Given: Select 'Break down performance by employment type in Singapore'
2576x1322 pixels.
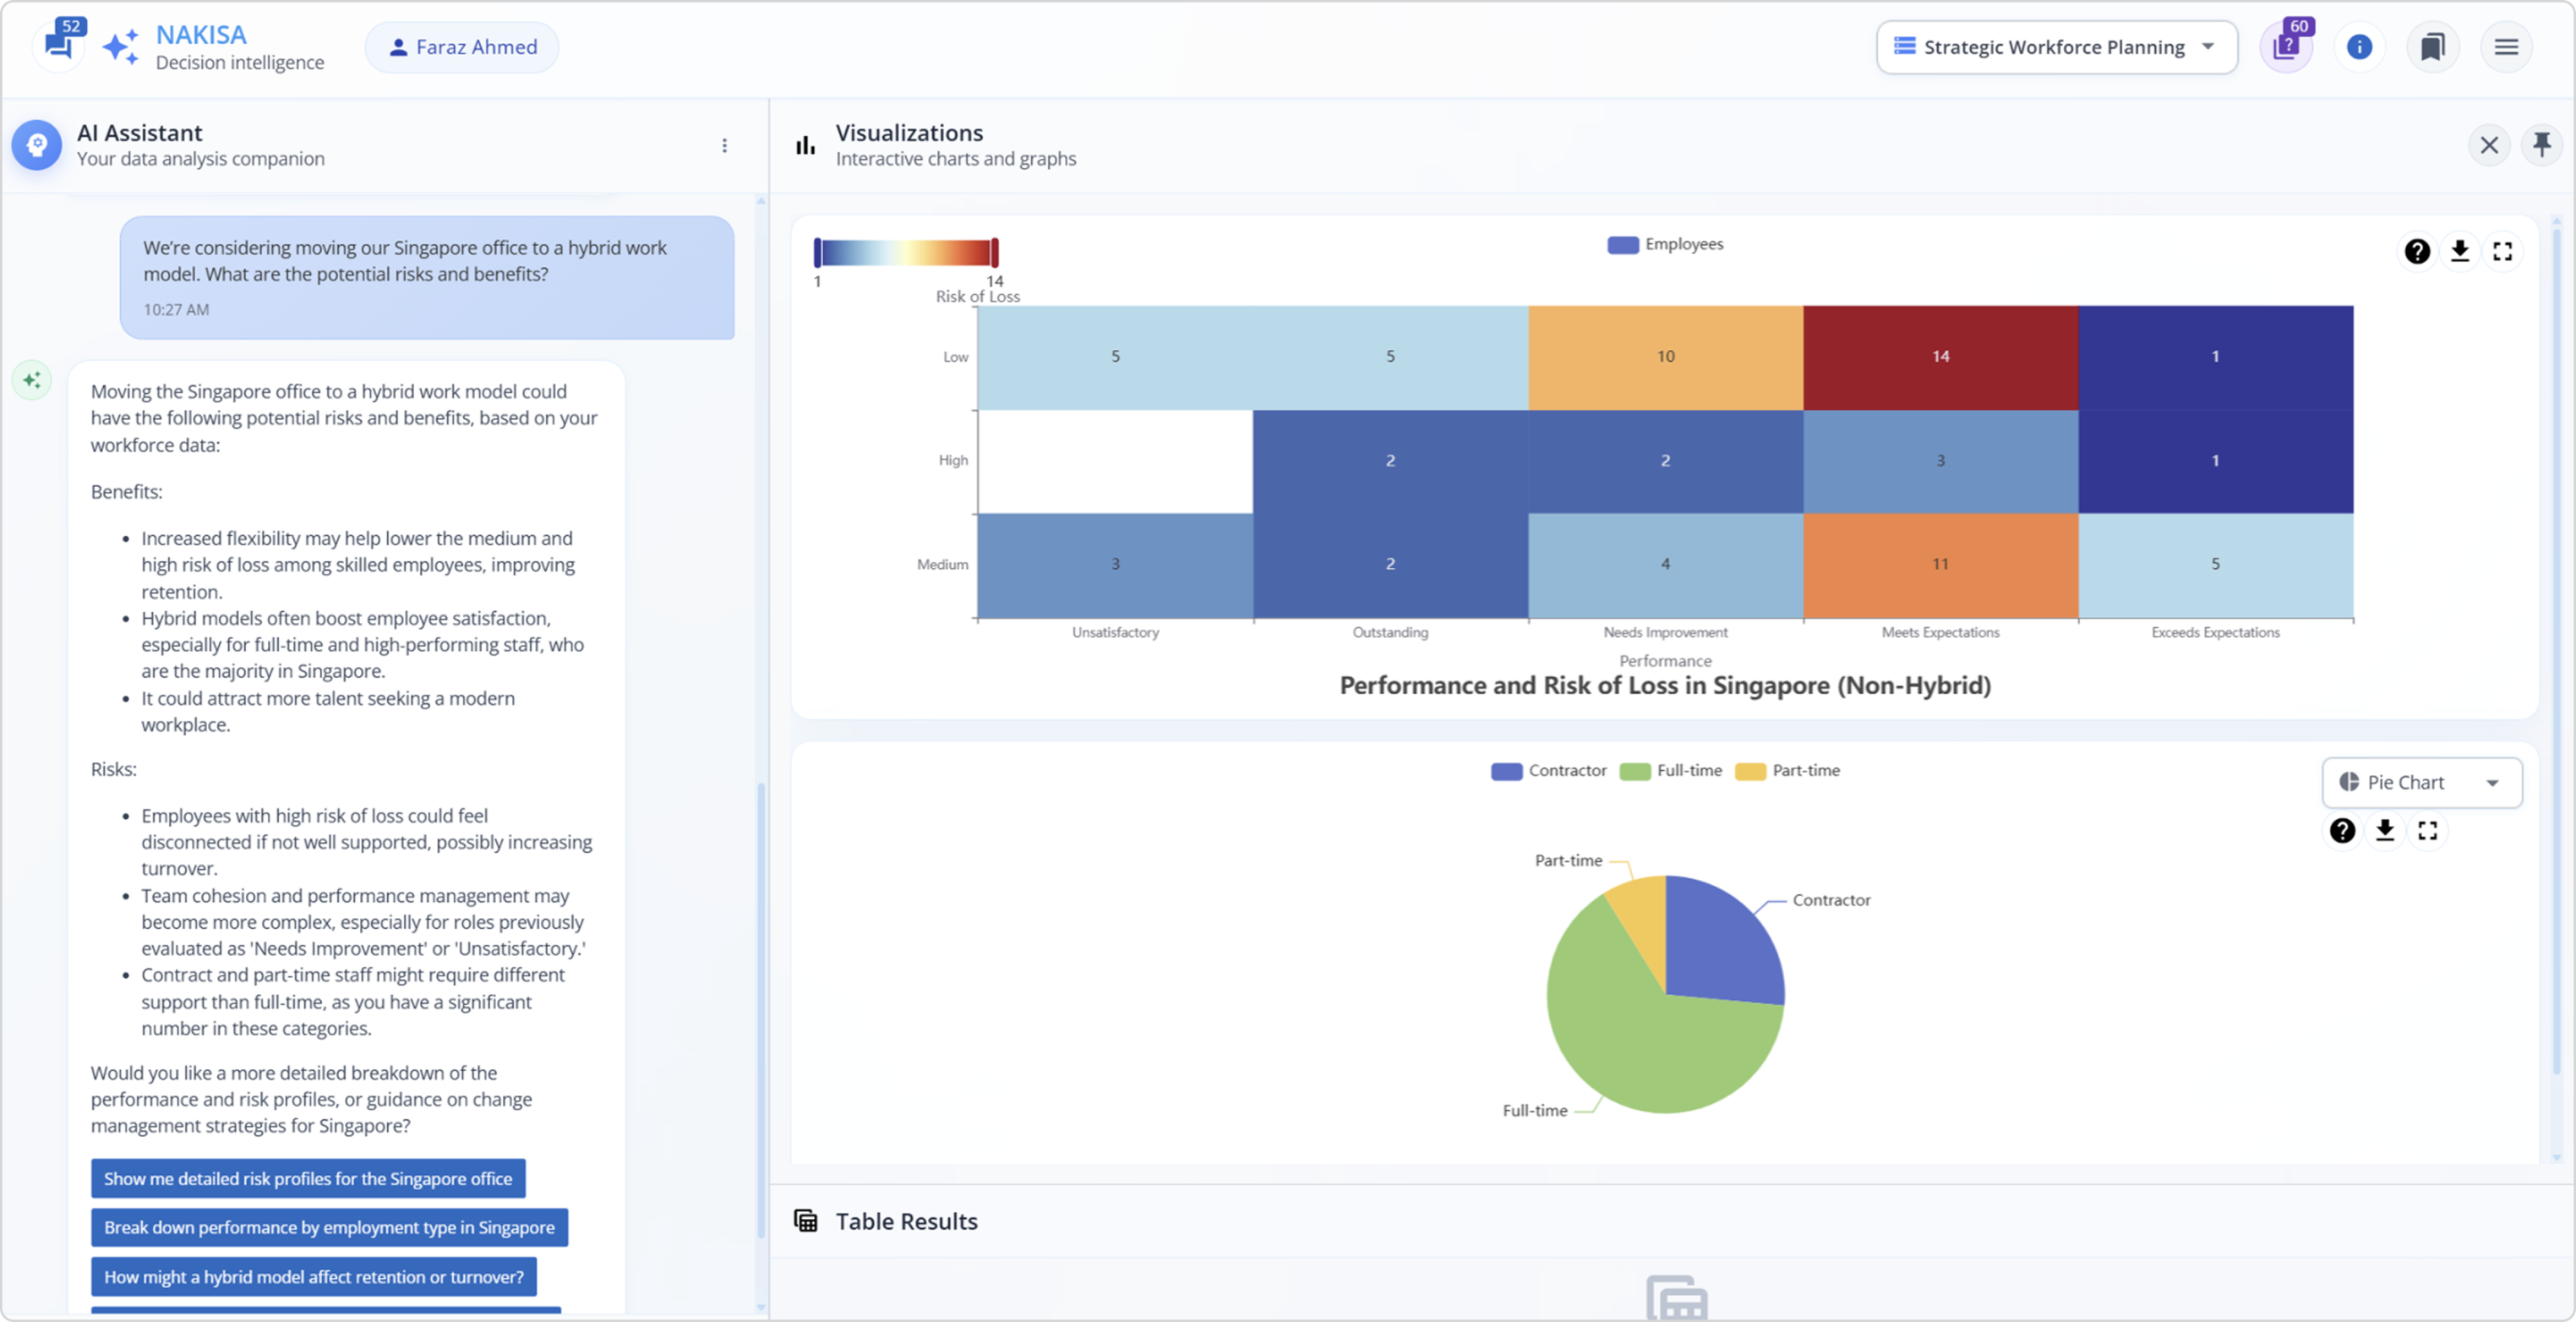Looking at the screenshot, I should 329,1228.
